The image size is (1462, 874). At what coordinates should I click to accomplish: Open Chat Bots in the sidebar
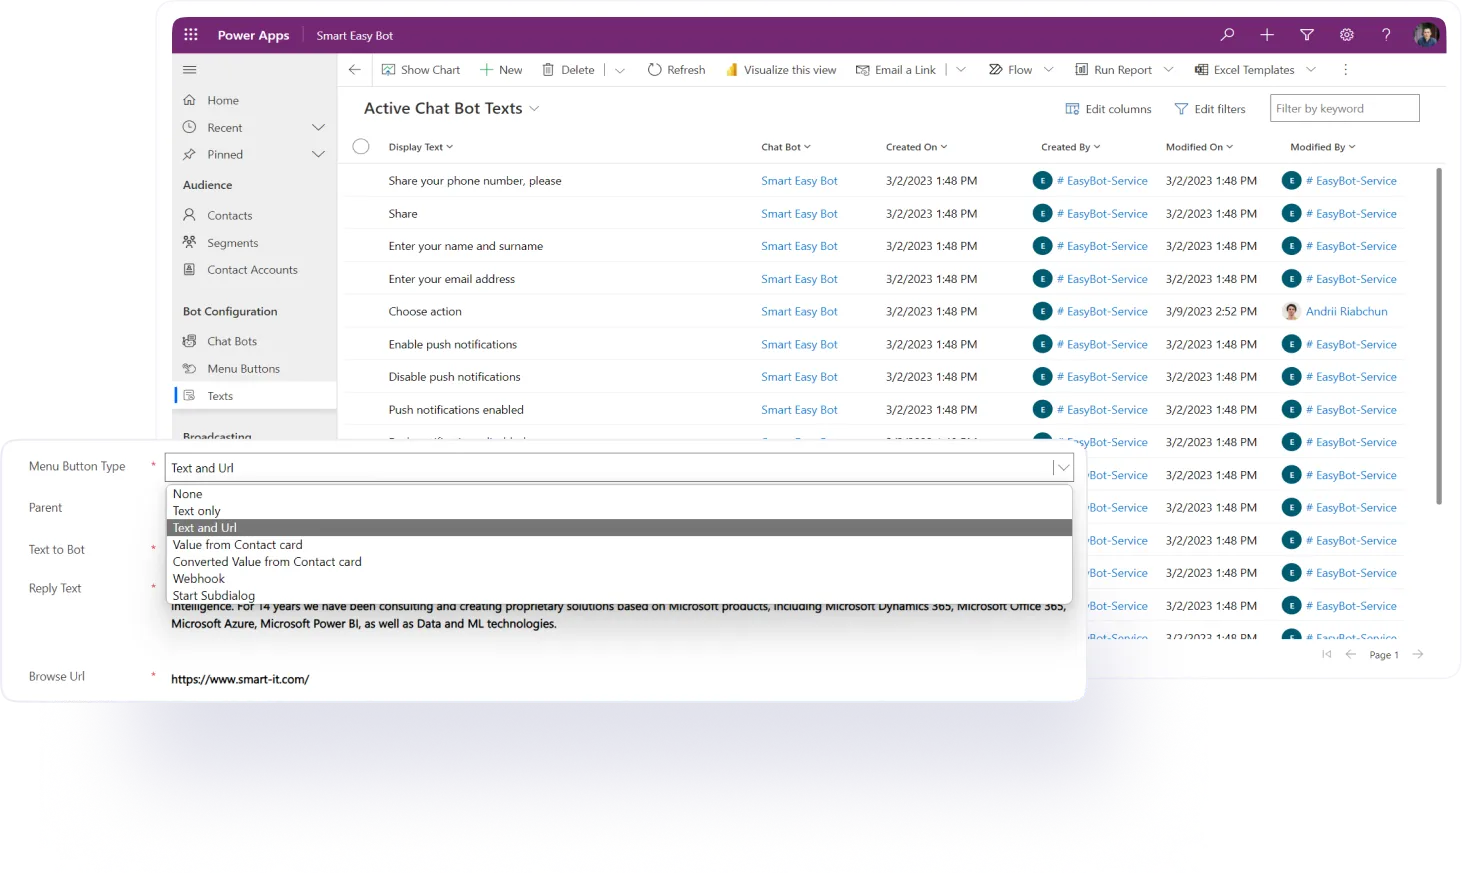pyautogui.click(x=232, y=342)
